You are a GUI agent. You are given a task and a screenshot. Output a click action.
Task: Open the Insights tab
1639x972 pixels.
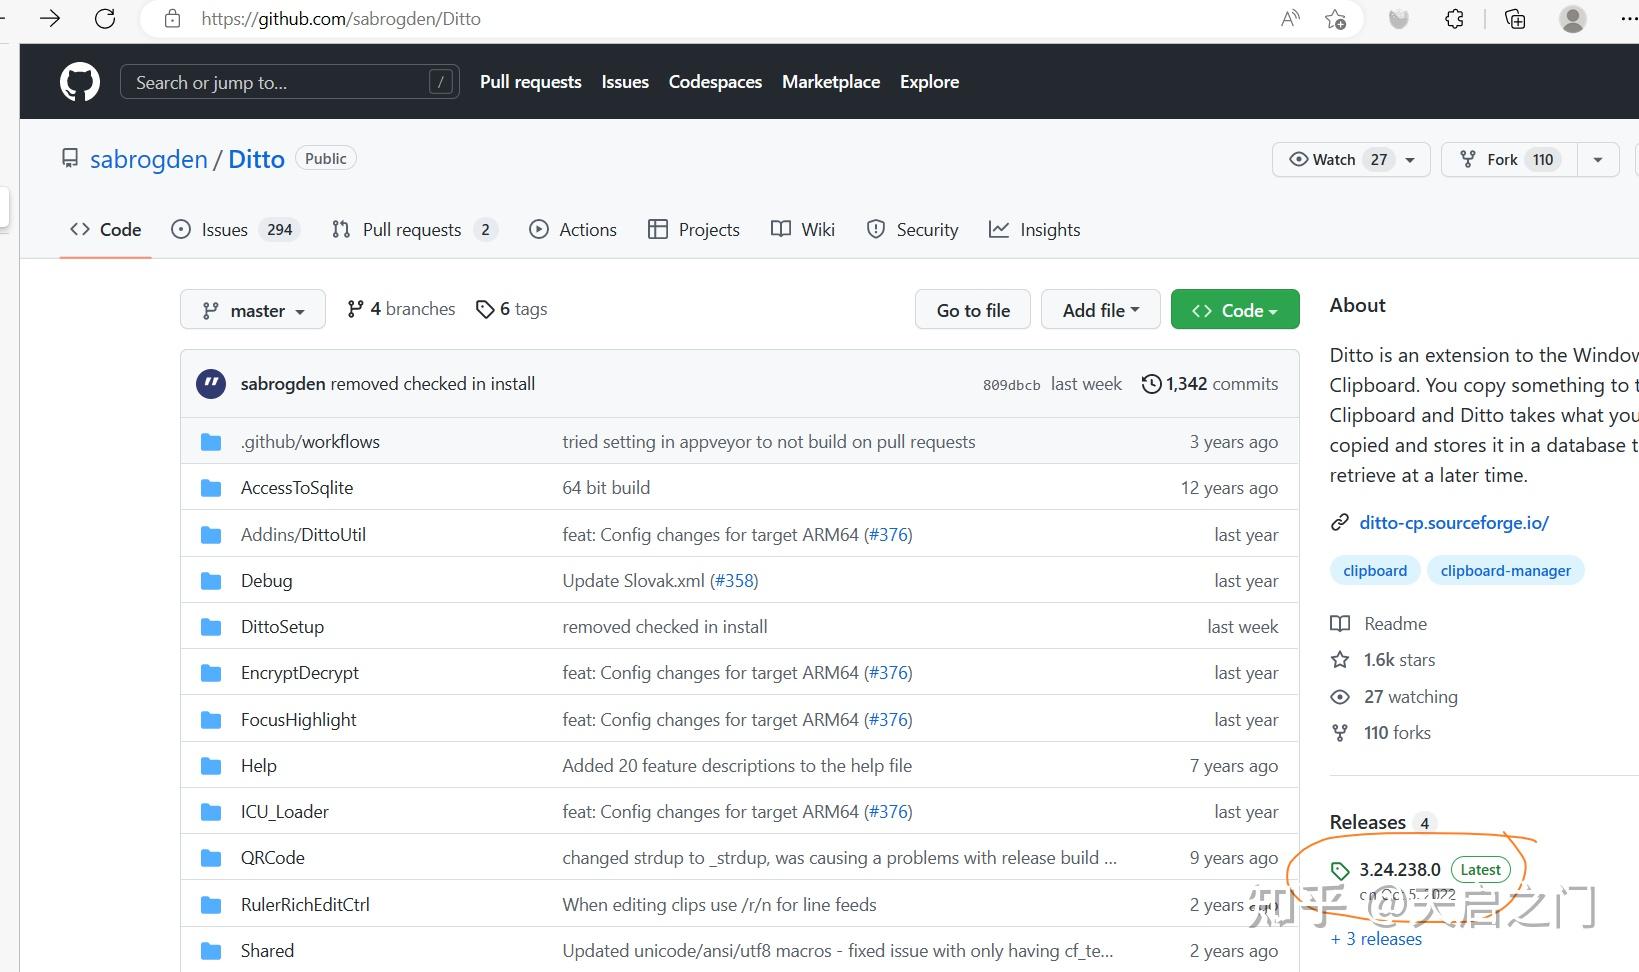pyautogui.click(x=1035, y=230)
